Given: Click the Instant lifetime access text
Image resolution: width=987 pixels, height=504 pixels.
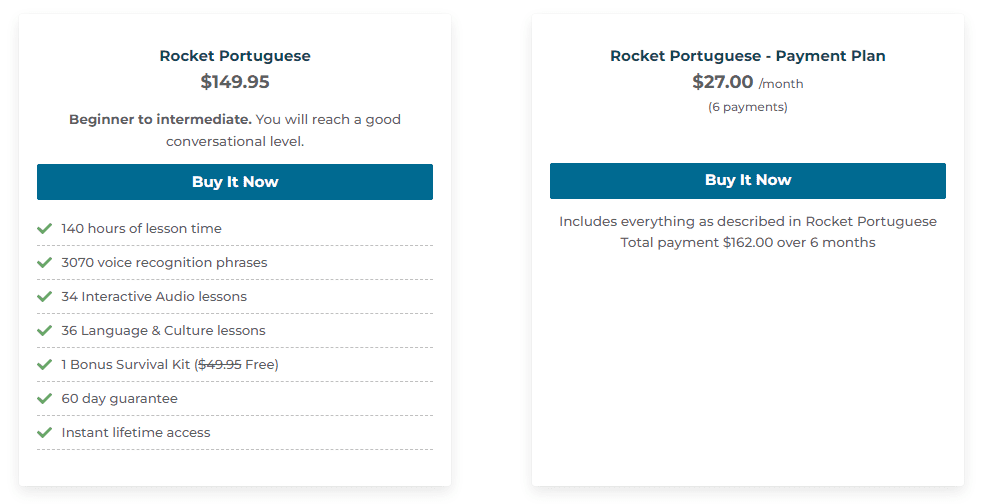Looking at the screenshot, I should coord(136,433).
